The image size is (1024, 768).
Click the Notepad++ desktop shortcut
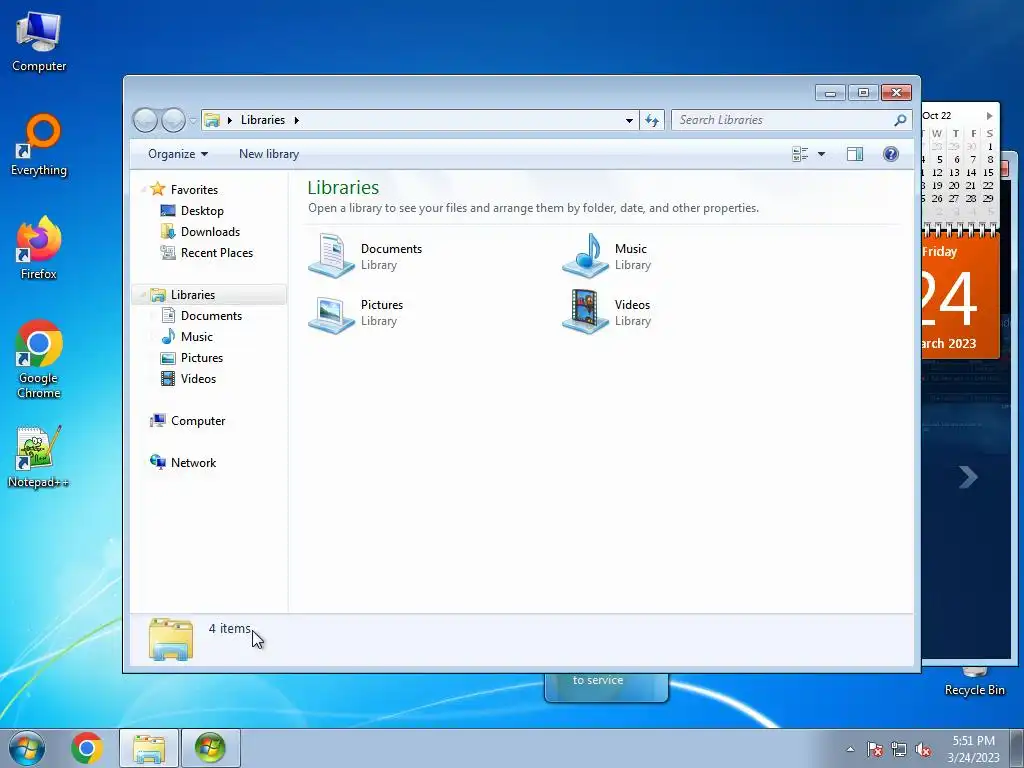tap(38, 456)
